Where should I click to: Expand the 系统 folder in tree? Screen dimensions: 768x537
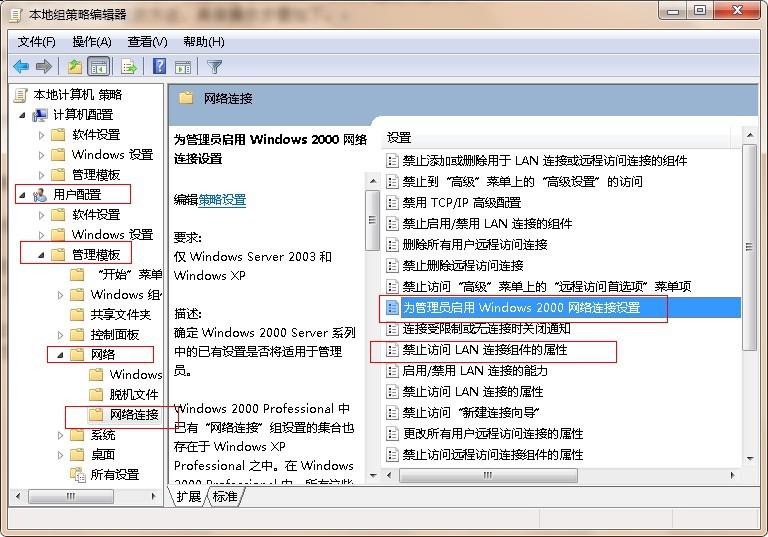[61, 435]
